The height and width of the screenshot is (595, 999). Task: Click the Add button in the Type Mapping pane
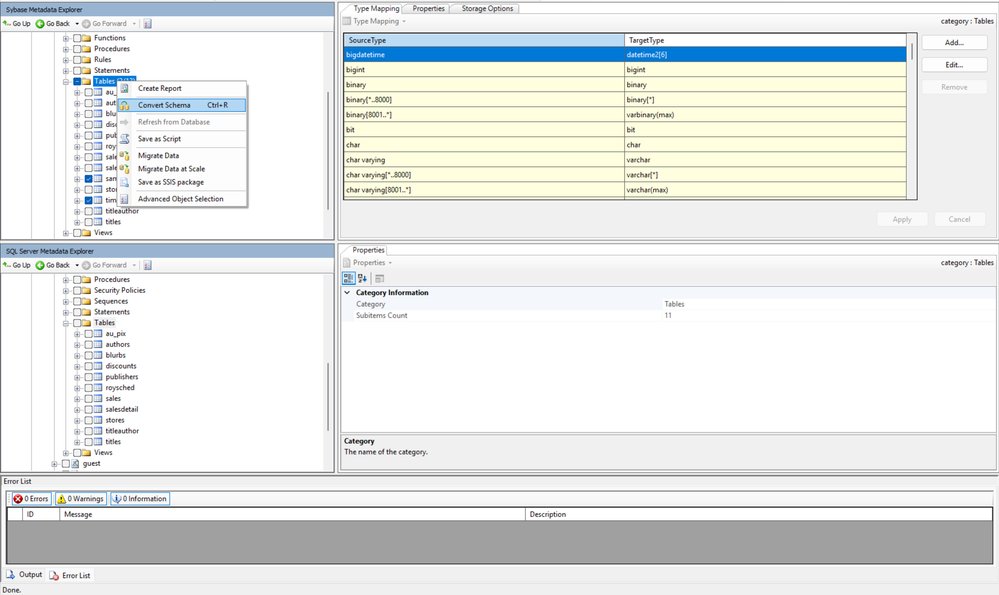pos(953,42)
